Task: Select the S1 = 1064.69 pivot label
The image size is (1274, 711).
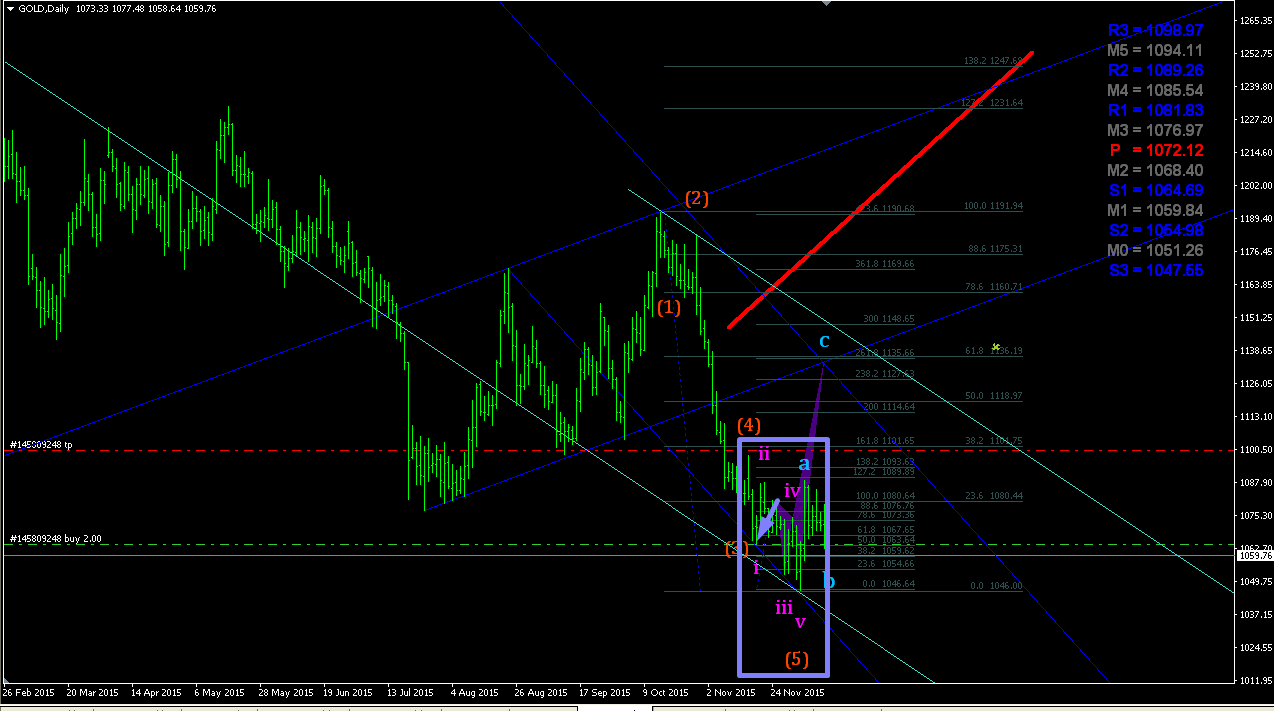Action: (x=1155, y=190)
